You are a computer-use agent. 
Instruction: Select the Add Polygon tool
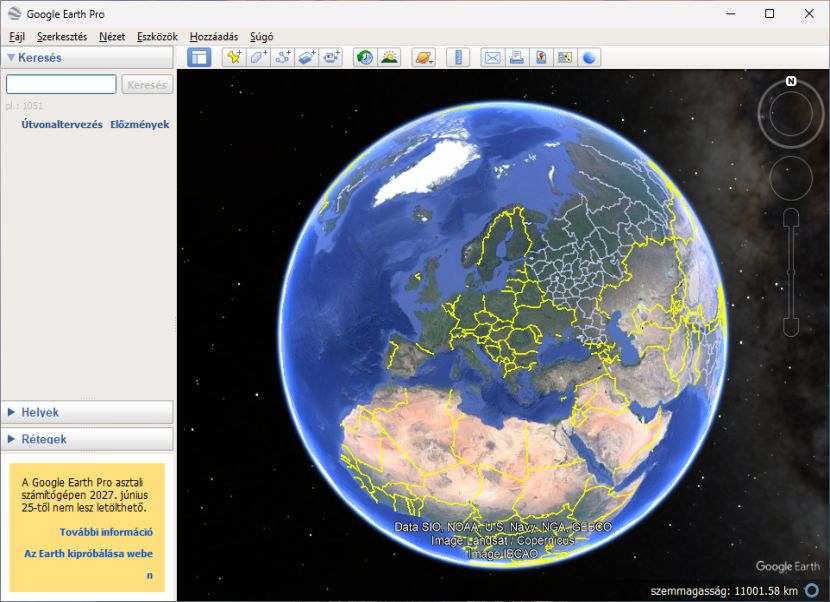coord(258,57)
